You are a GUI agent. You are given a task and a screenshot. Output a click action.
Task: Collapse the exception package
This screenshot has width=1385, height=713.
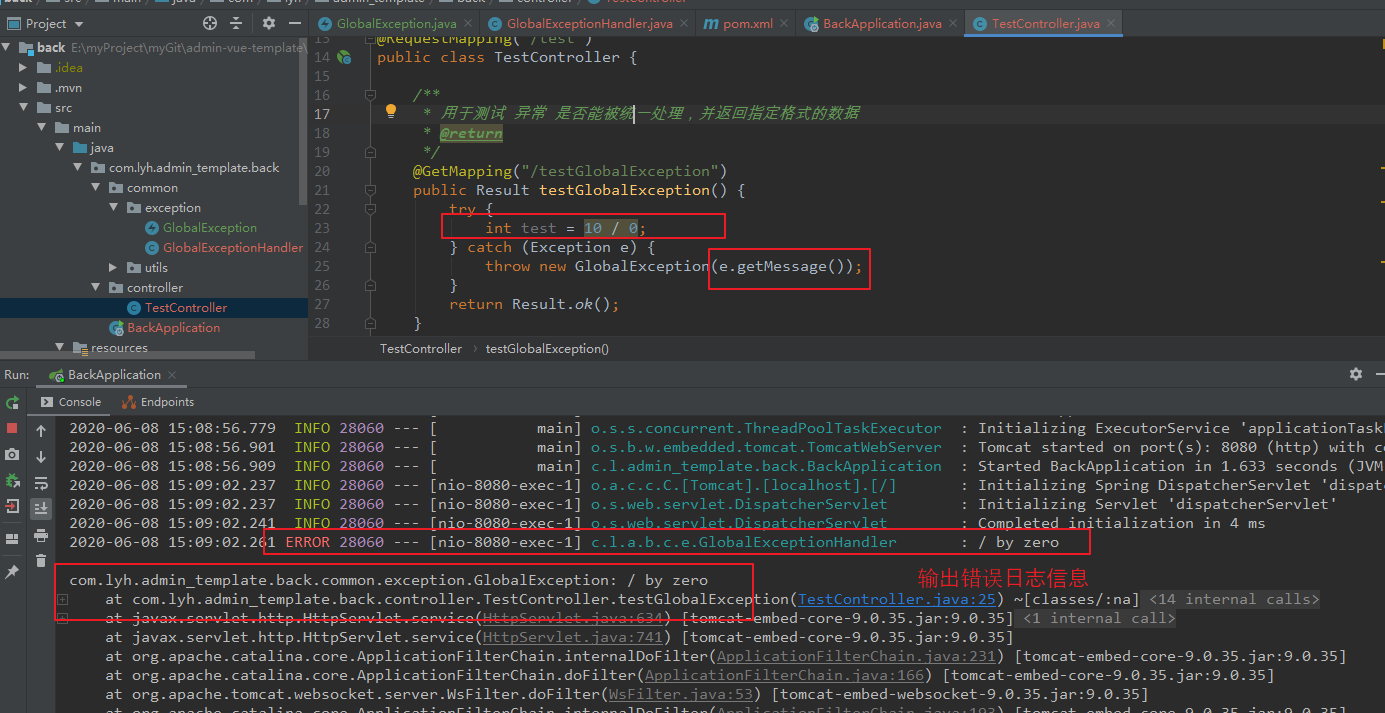[x=115, y=207]
